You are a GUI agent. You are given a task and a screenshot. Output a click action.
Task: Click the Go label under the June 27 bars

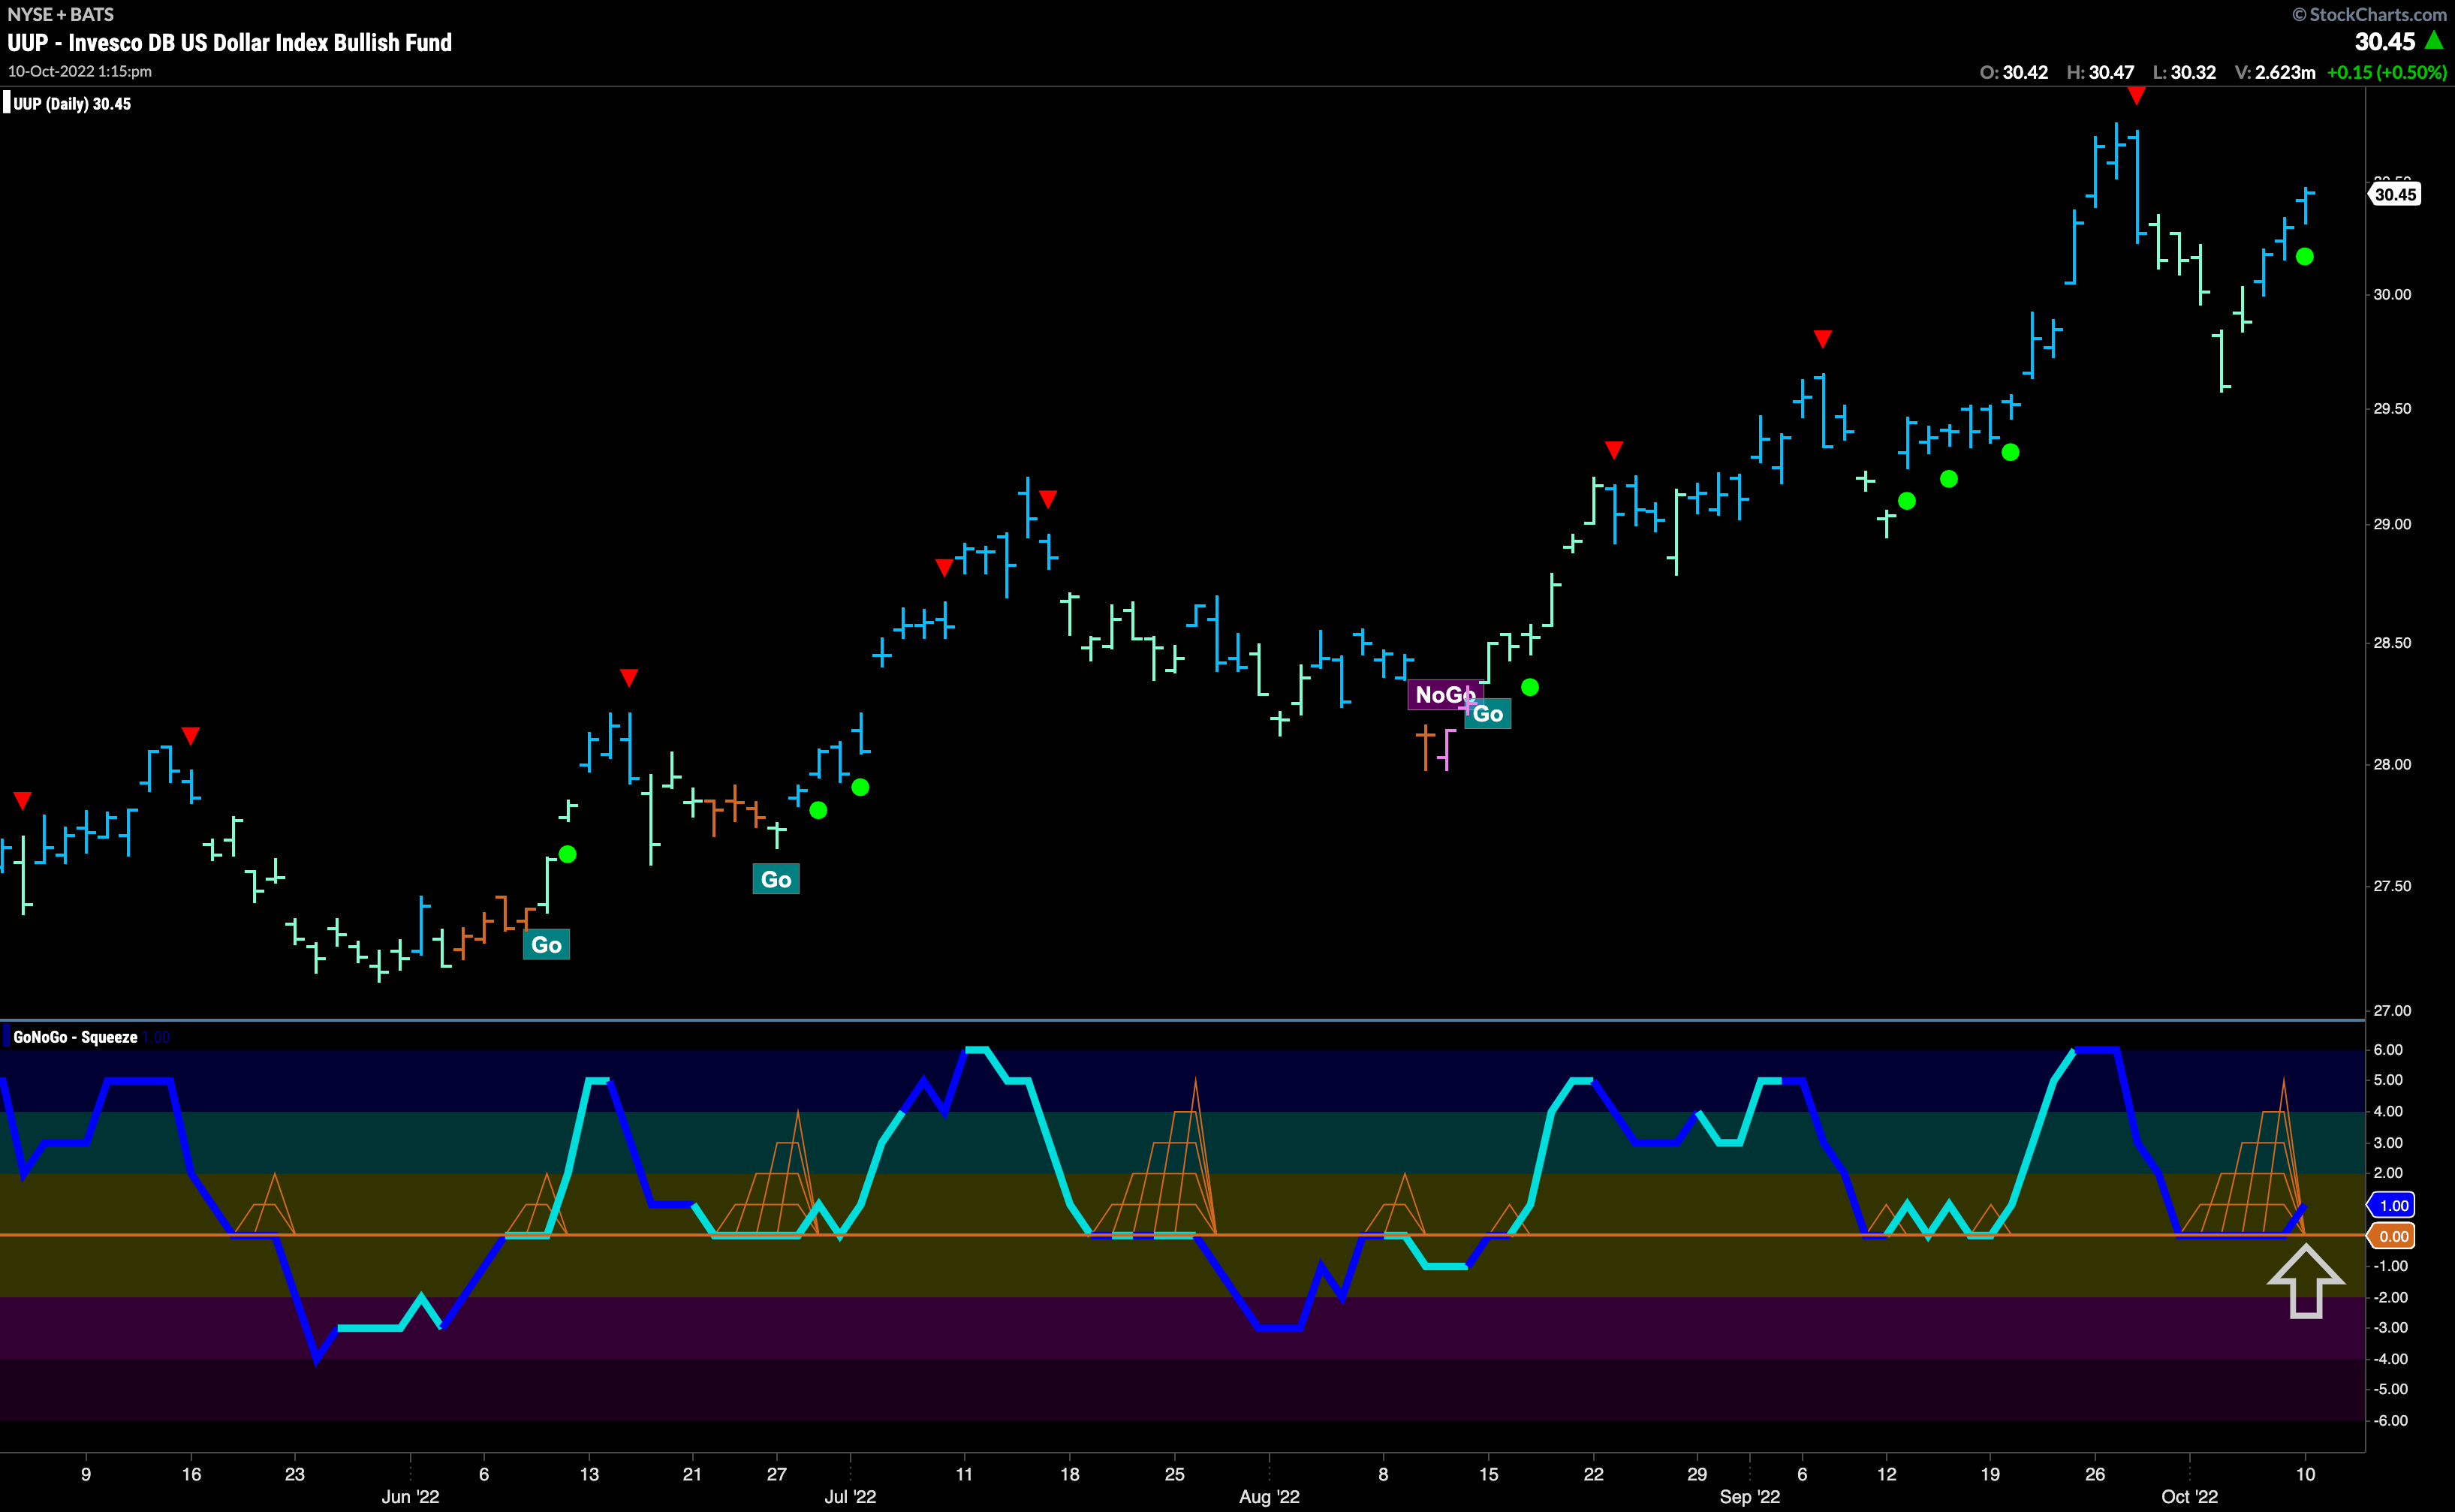776,880
